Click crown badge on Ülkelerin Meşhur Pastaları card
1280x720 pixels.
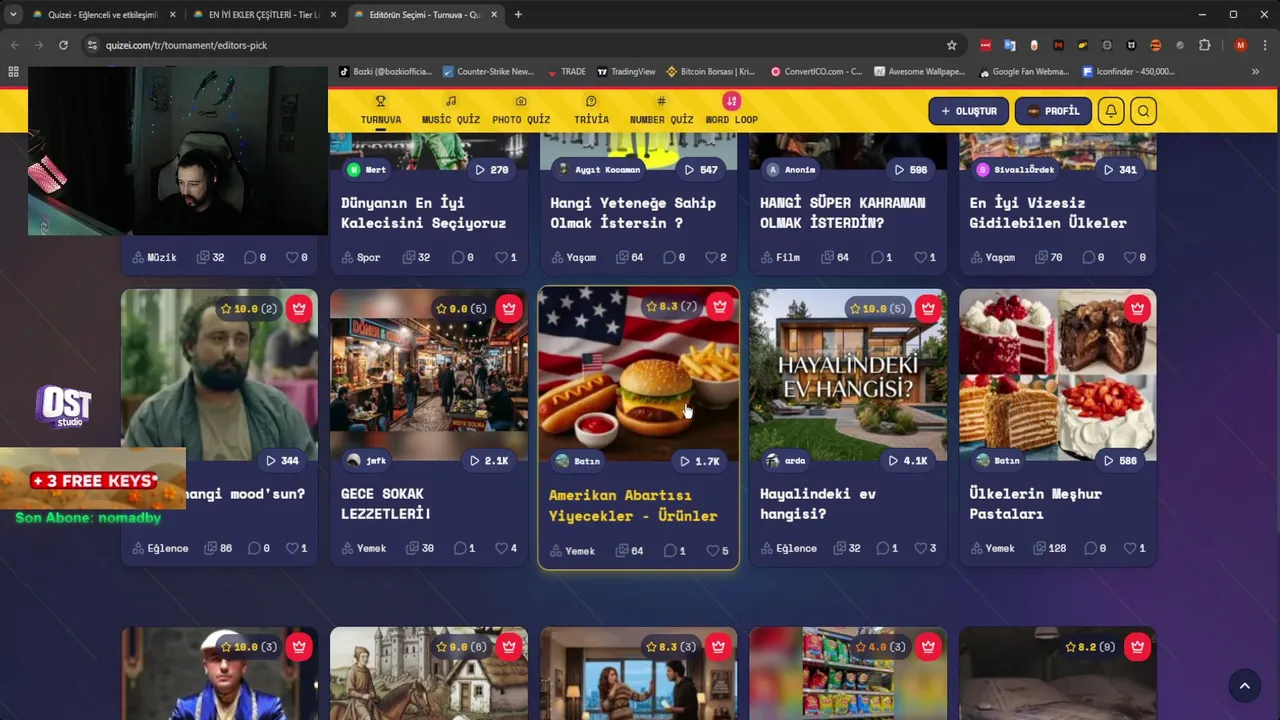1137,309
